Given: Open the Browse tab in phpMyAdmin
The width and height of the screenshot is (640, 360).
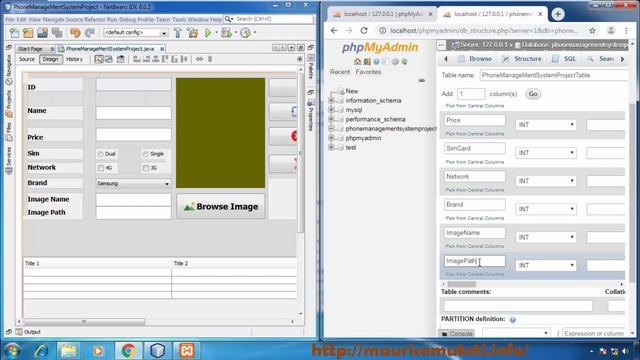Looking at the screenshot, I should [x=475, y=59].
